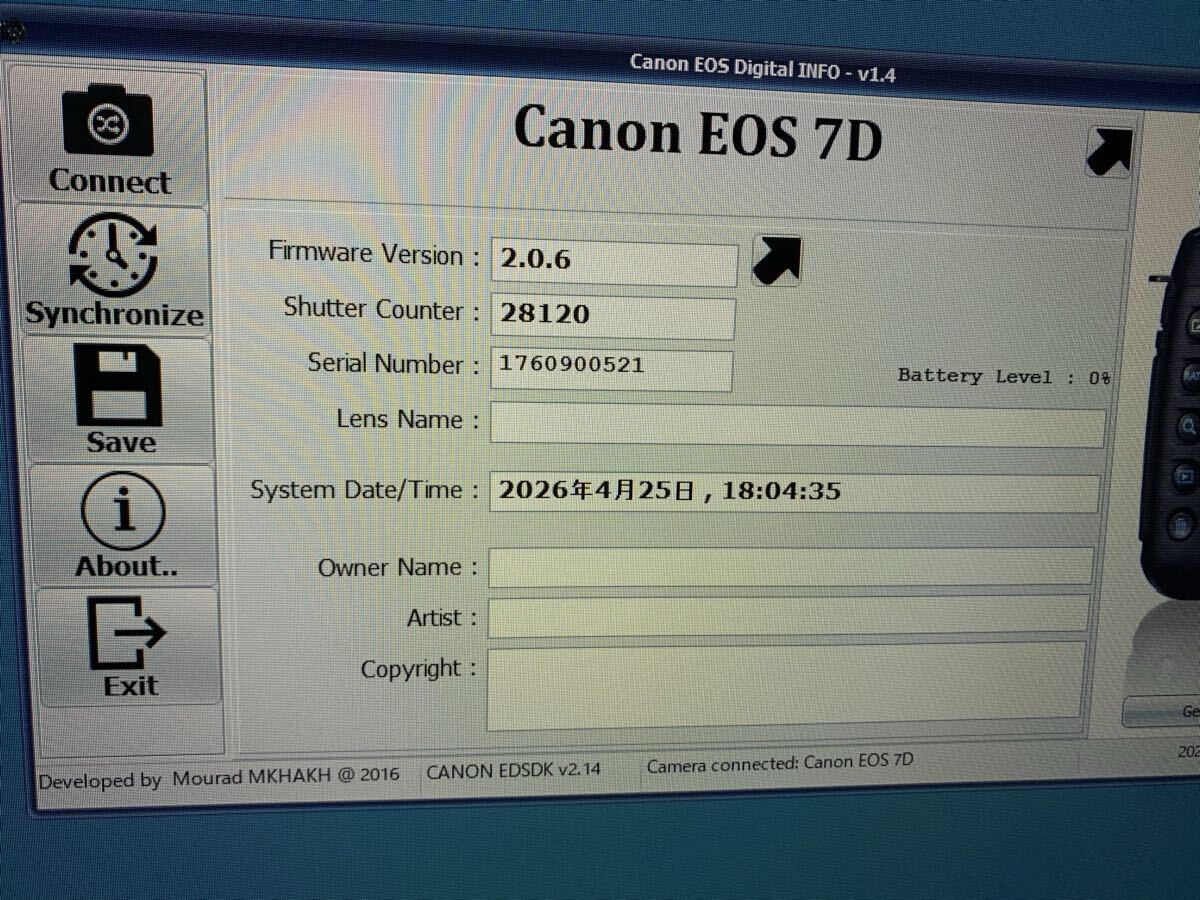Click the System Date/Time field

coord(794,492)
